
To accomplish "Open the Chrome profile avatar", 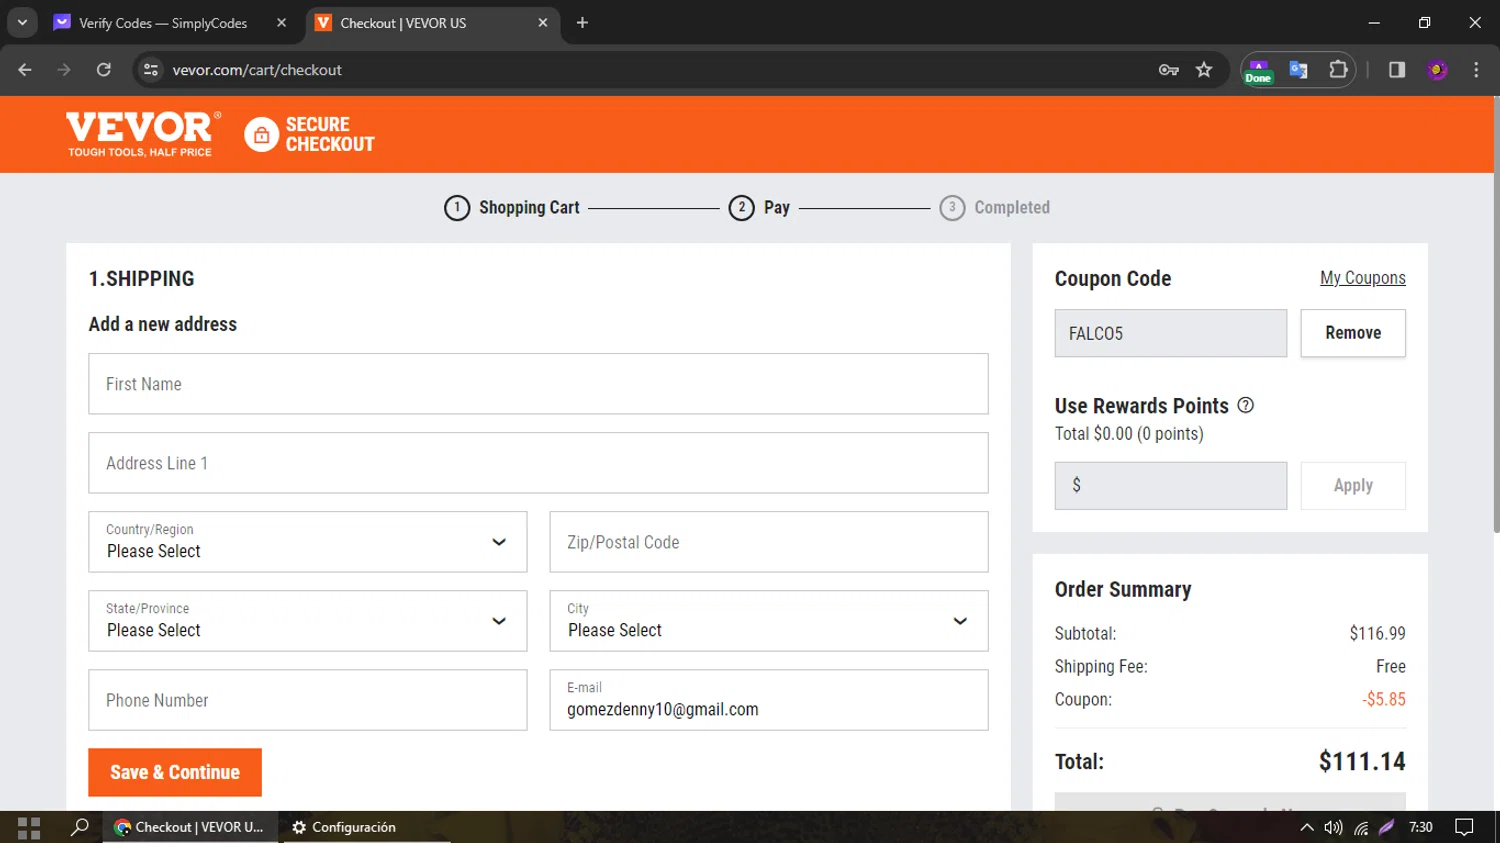I will point(1437,70).
